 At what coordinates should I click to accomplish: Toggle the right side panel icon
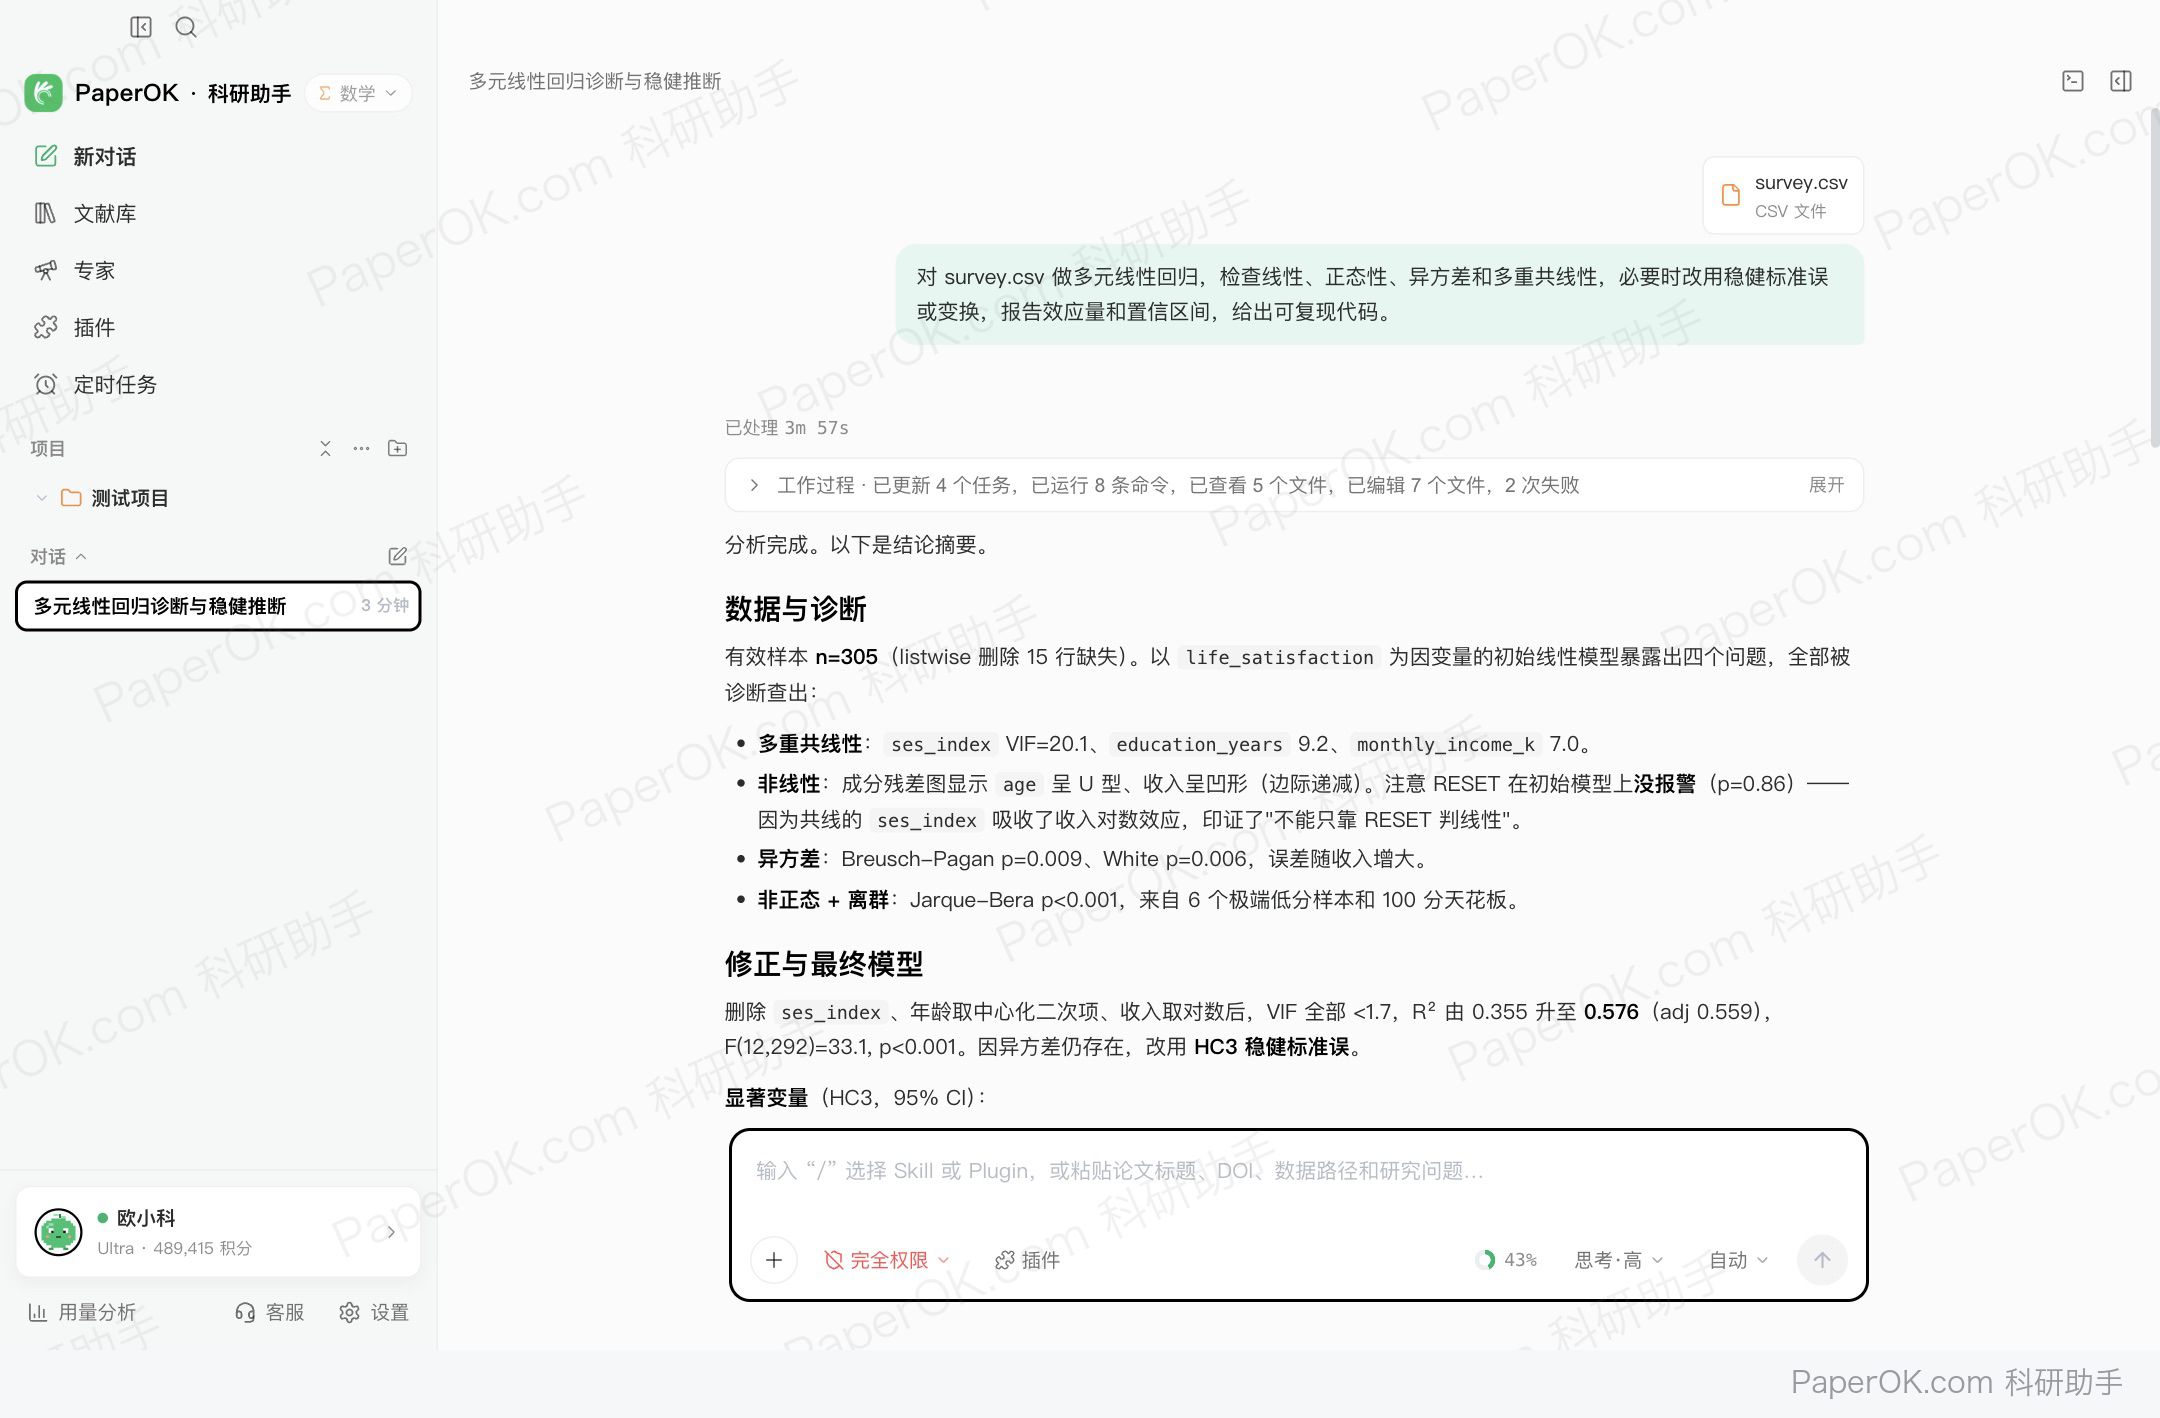(2121, 81)
